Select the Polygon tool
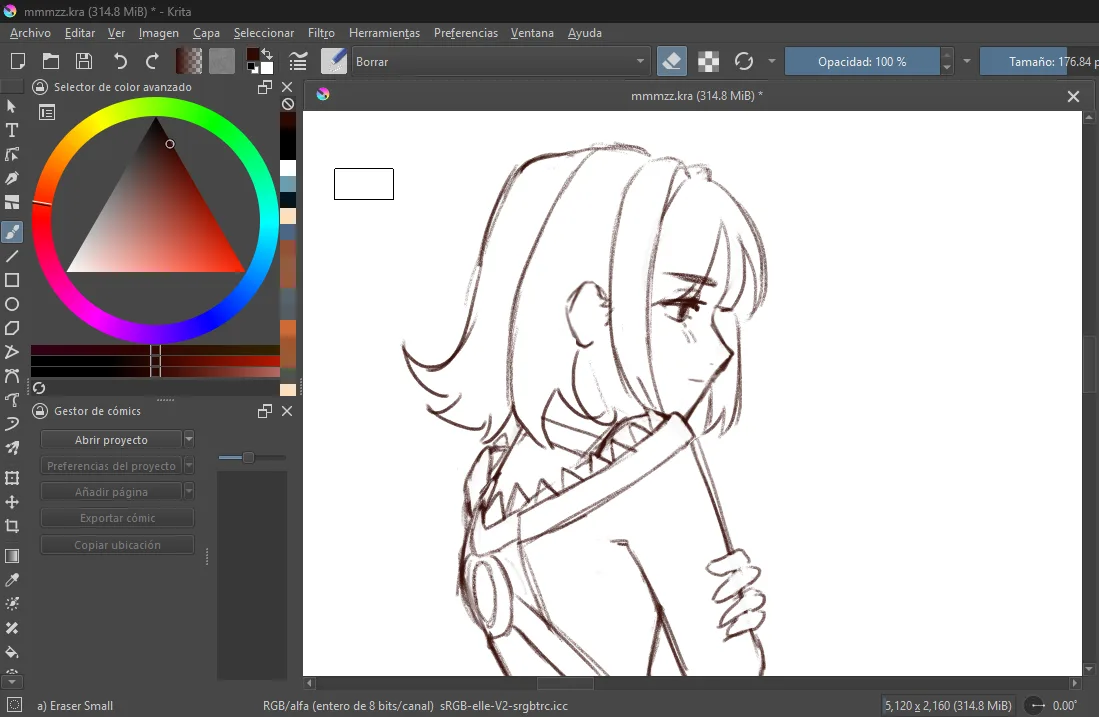 (12, 328)
